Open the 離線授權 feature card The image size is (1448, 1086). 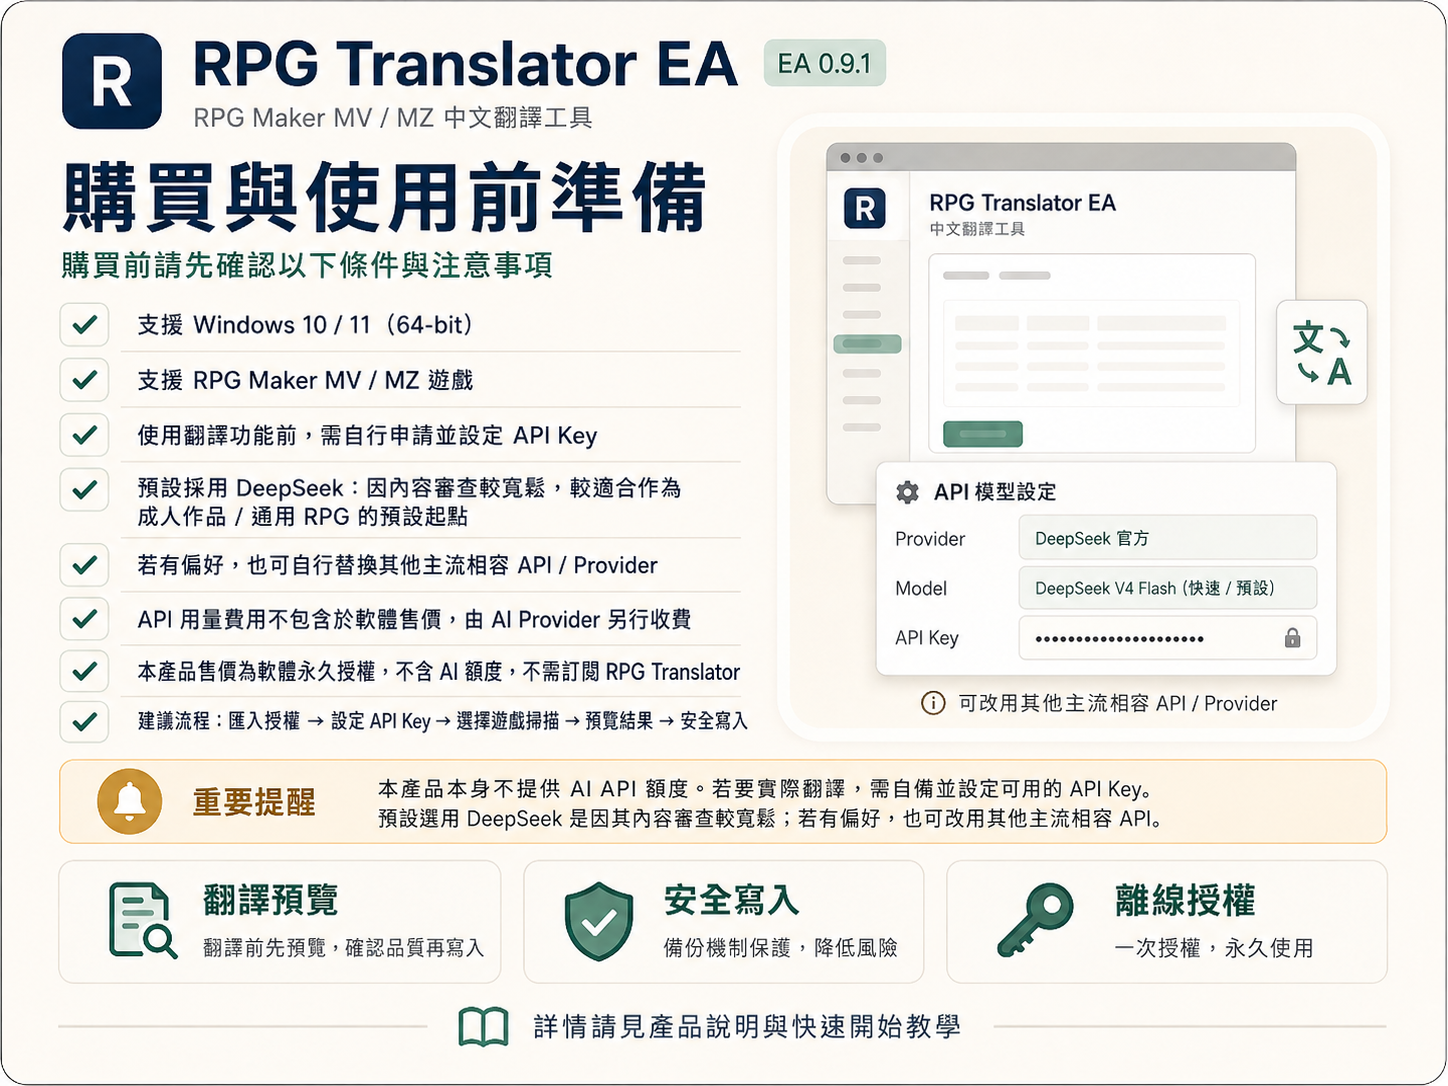1167,922
